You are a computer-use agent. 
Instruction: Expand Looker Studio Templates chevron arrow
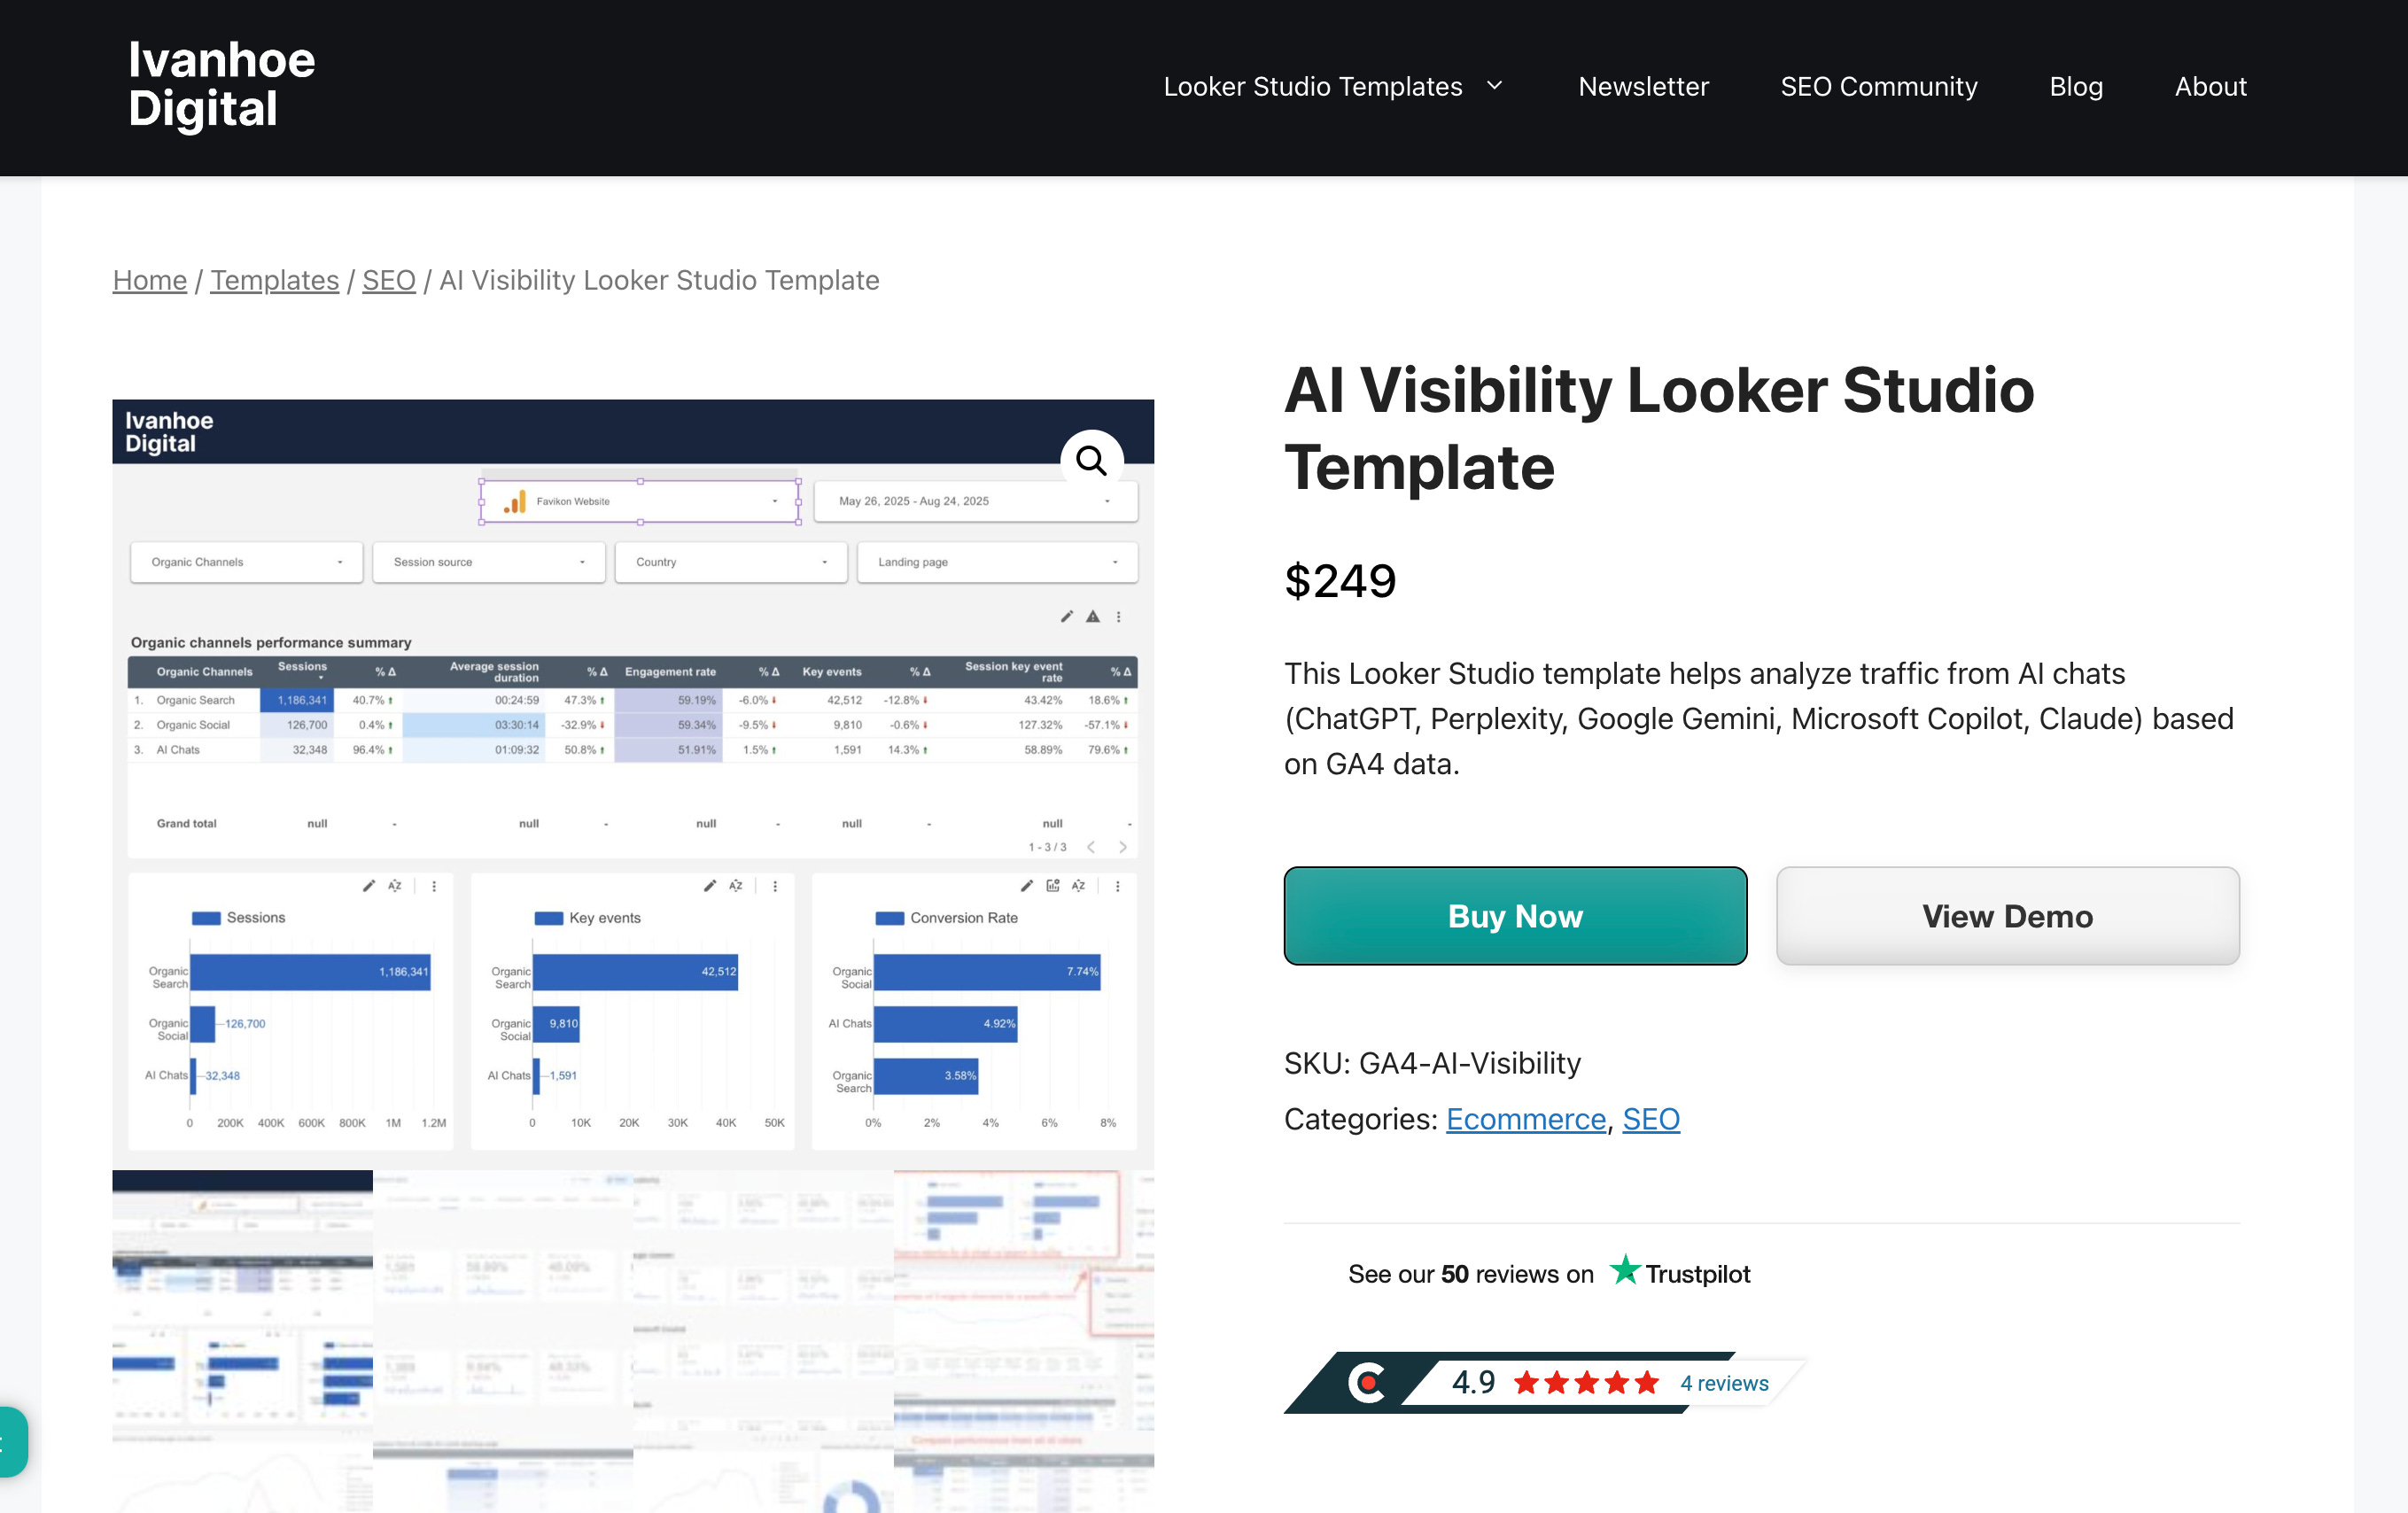[1495, 86]
